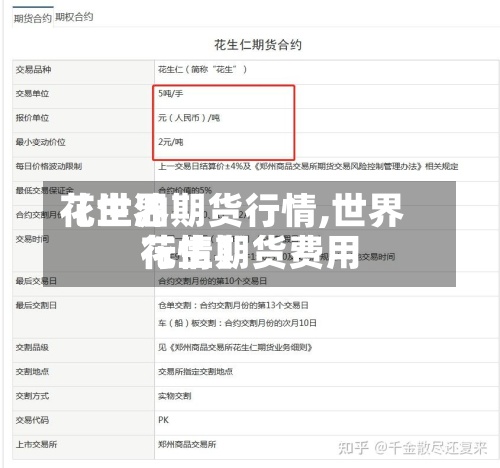
Task: Select the value 元（人民币）/吨
Action: [x=189, y=118]
